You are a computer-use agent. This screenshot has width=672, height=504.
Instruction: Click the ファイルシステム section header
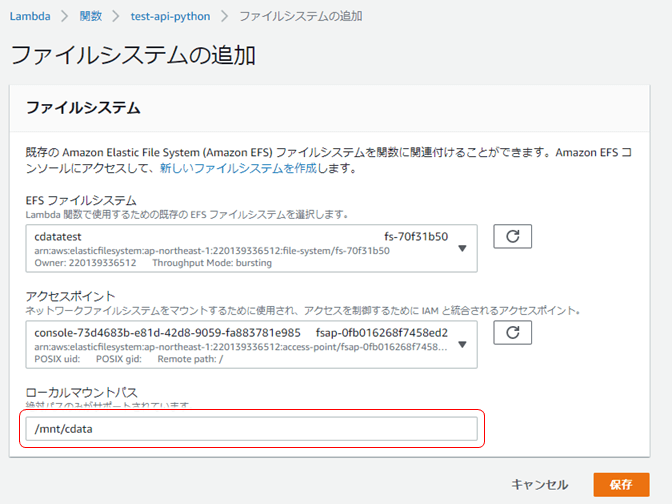pyautogui.click(x=83, y=108)
